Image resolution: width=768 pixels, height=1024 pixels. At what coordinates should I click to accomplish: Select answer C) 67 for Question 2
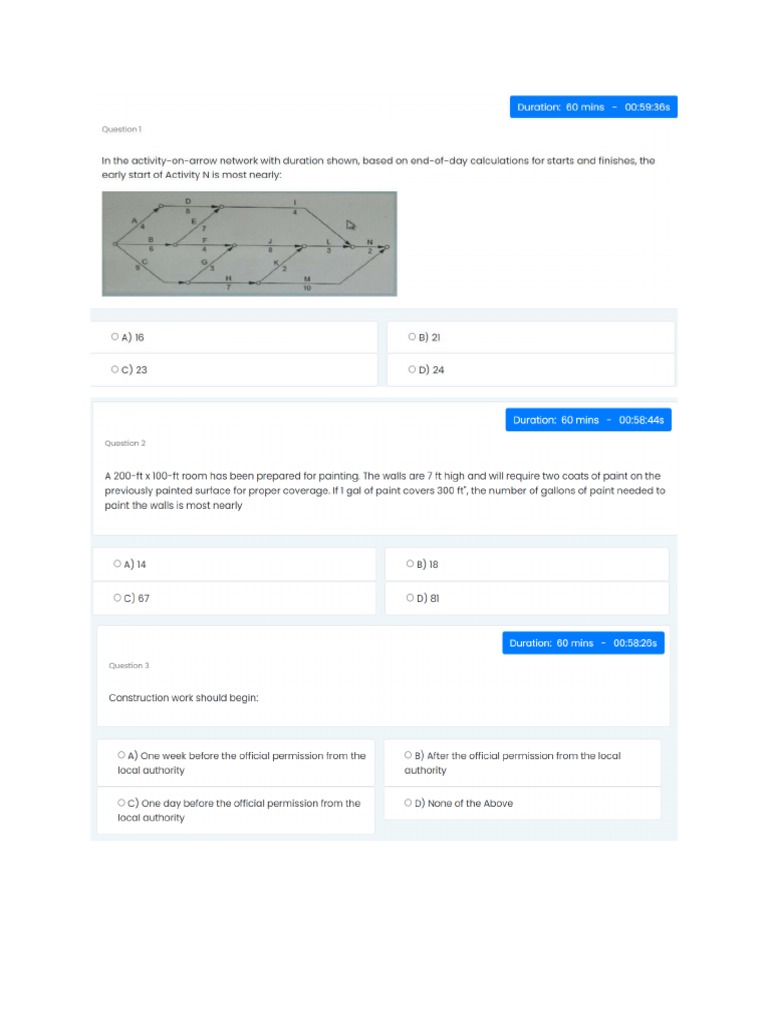[x=118, y=598]
